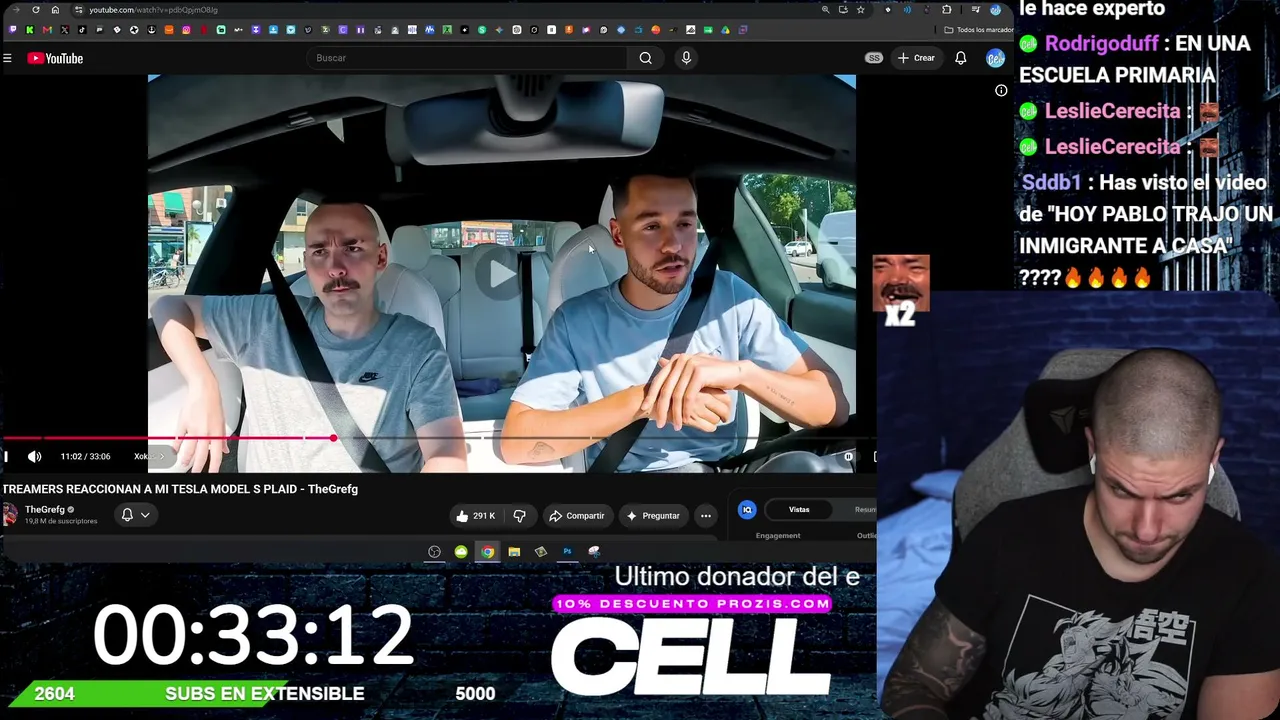Screen dimensions: 1280x720
Task: Bookmark this page with the star
Action: click(860, 10)
